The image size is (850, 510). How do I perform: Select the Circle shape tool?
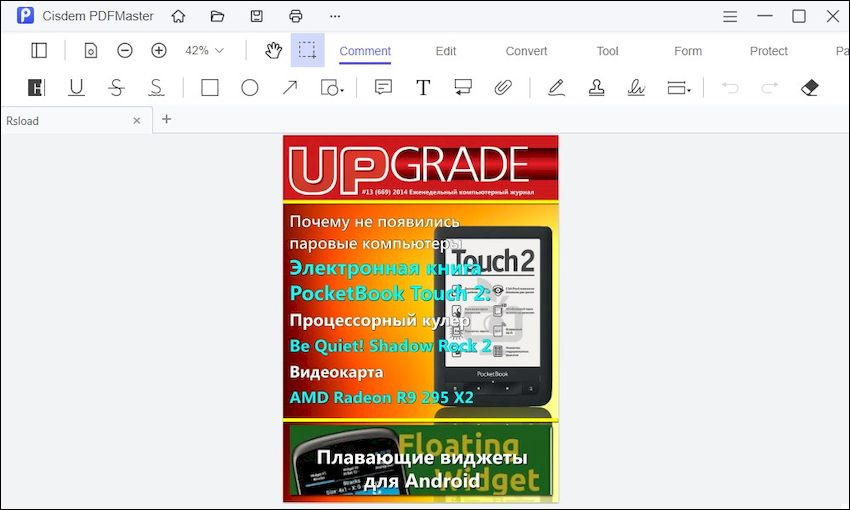(x=249, y=87)
